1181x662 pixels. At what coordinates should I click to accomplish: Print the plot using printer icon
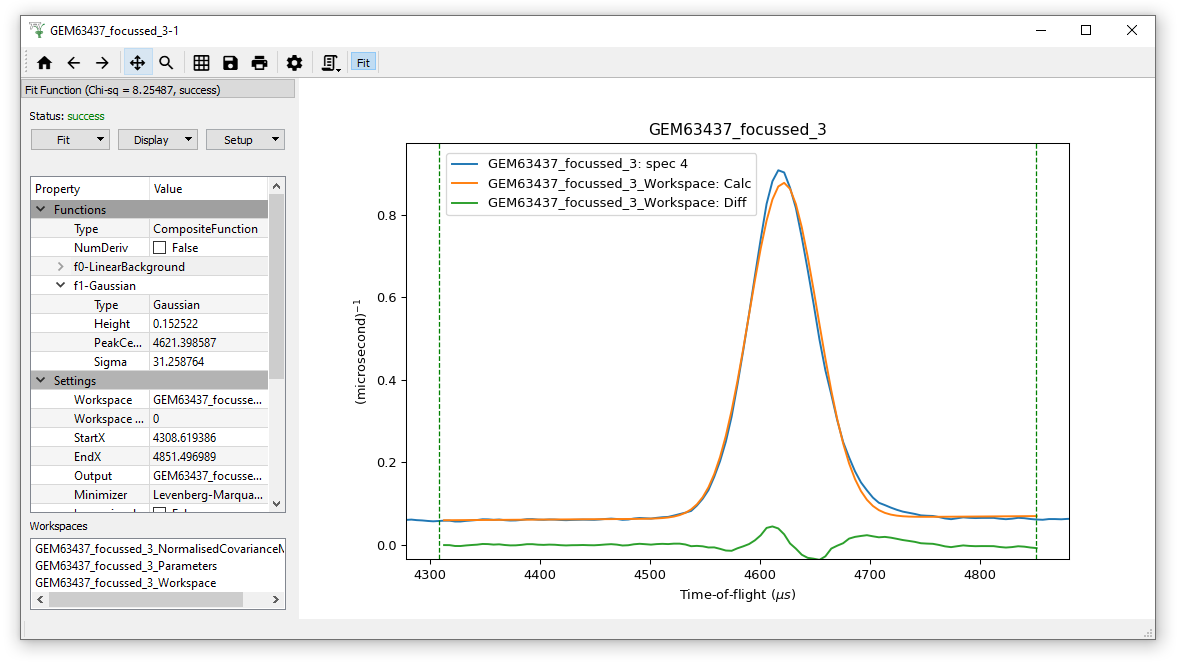tap(259, 63)
